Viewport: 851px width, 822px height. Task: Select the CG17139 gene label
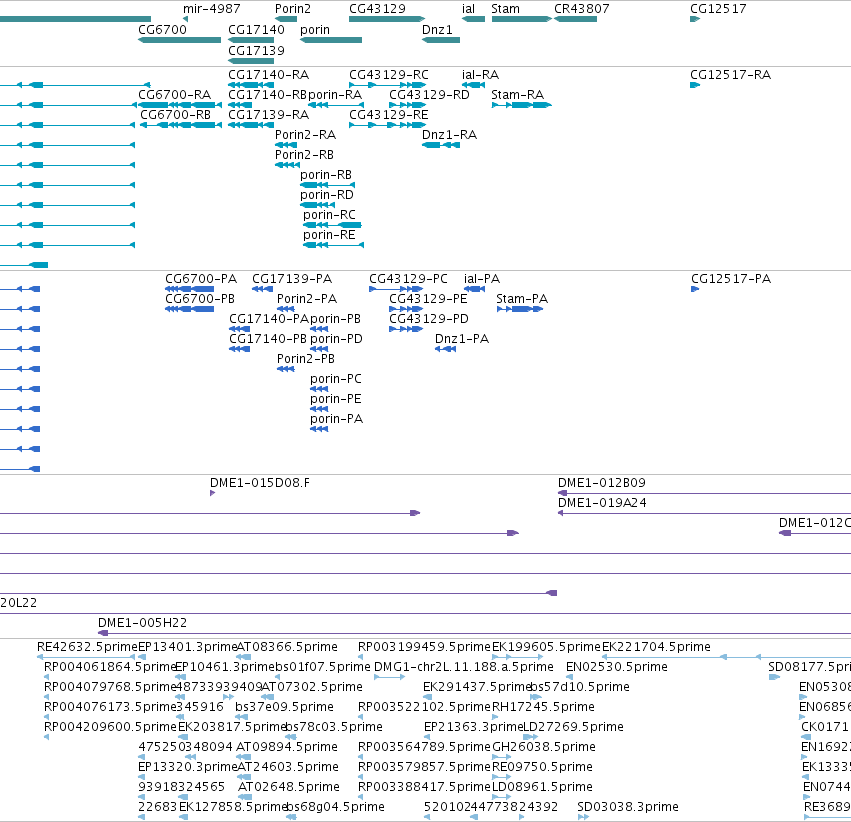coord(256,50)
